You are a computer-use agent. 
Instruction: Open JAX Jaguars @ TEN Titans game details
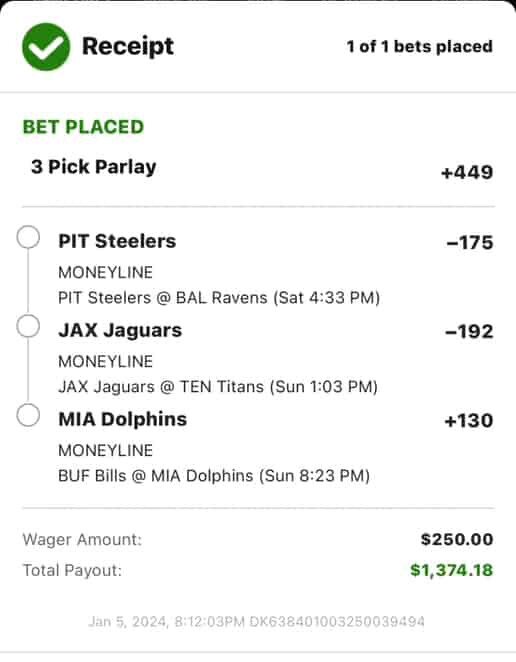pos(218,387)
